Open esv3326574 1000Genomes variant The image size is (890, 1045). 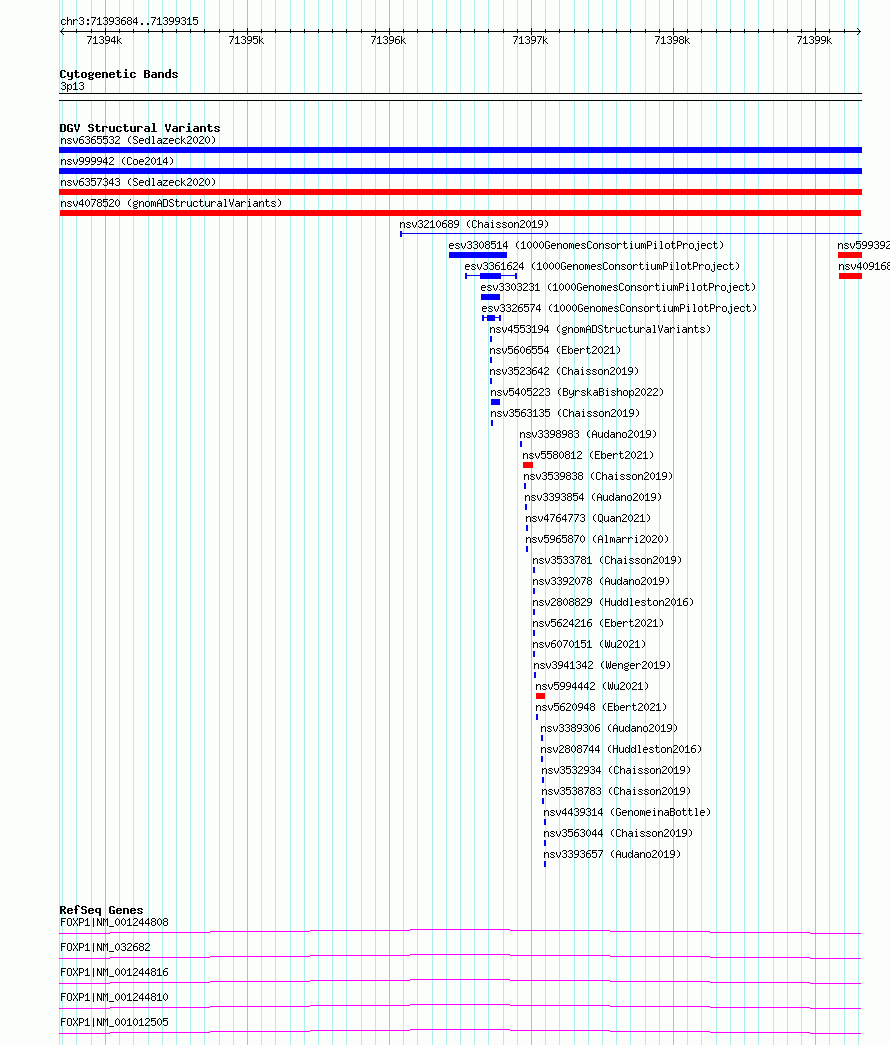(x=619, y=309)
